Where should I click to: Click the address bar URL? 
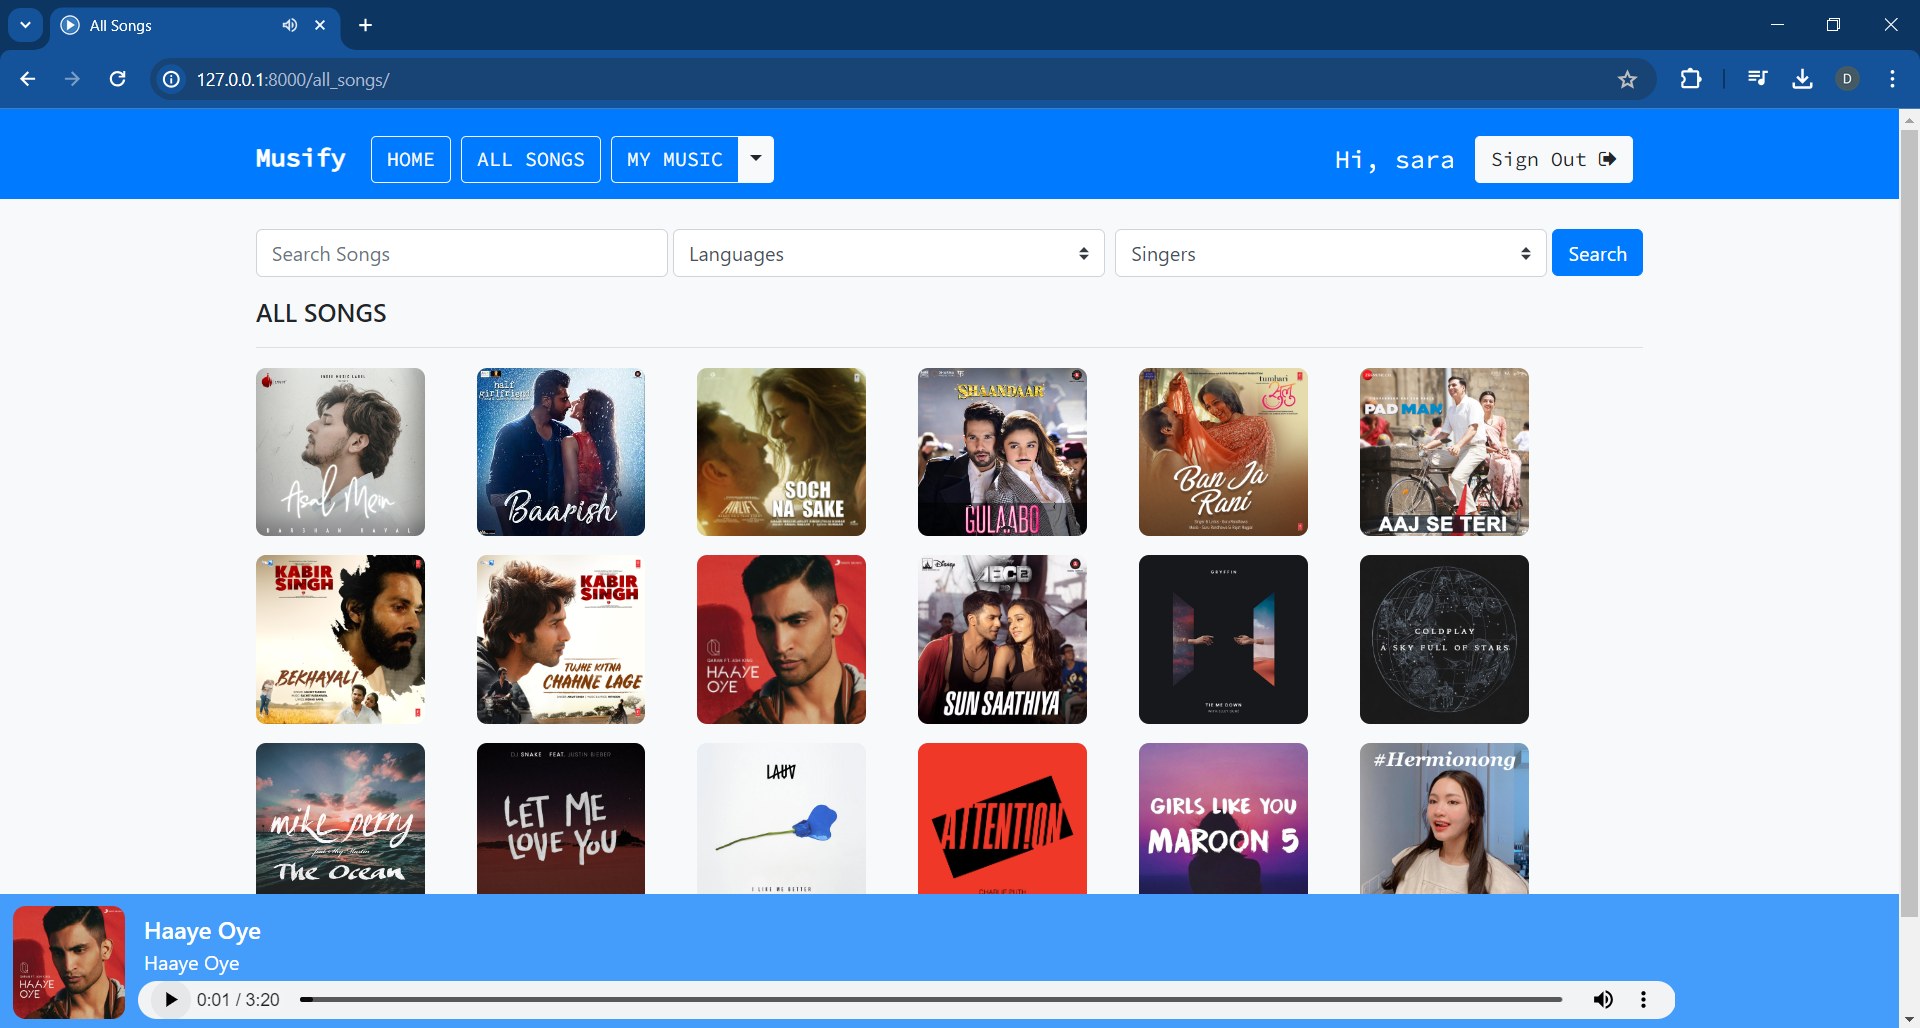click(293, 79)
